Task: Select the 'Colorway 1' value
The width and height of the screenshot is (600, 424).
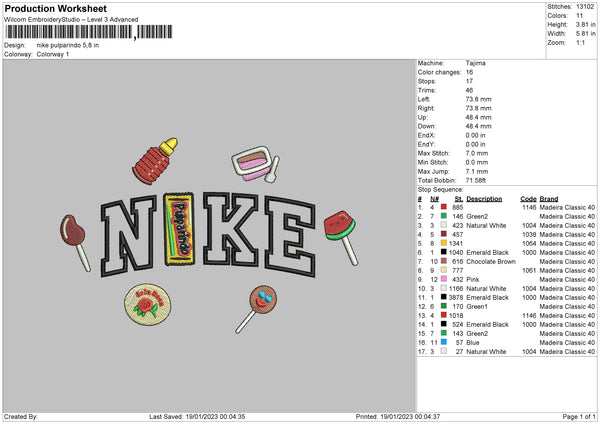Action: tap(53, 54)
